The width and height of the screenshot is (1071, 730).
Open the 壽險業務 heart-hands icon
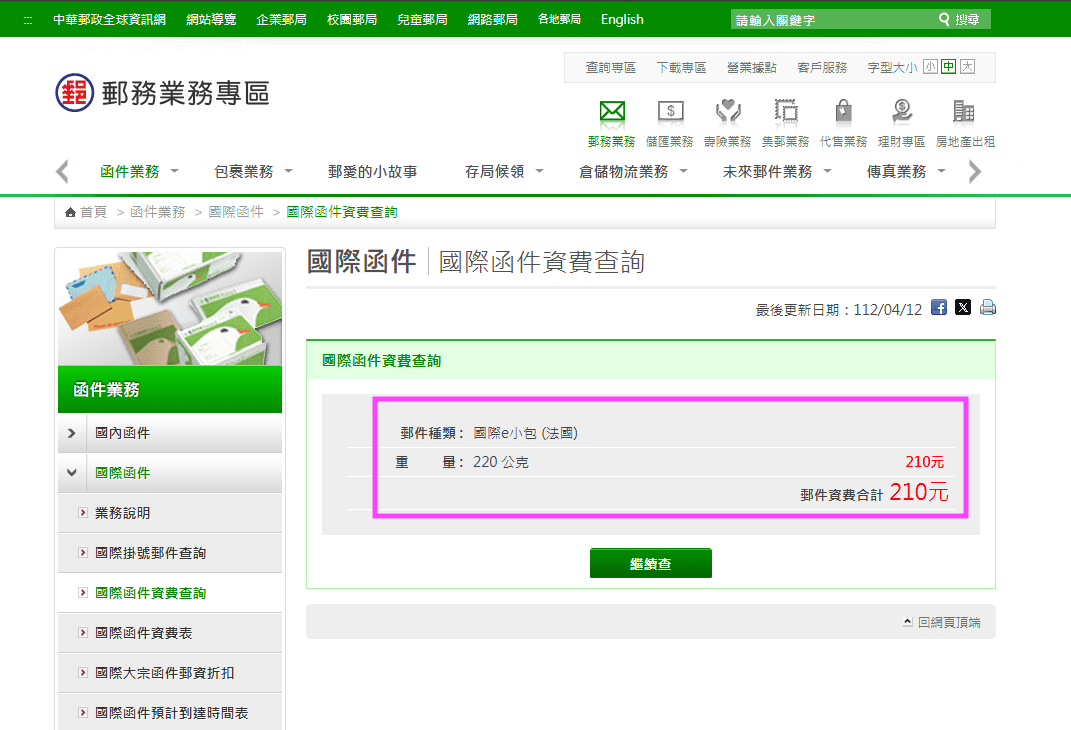pos(728,111)
